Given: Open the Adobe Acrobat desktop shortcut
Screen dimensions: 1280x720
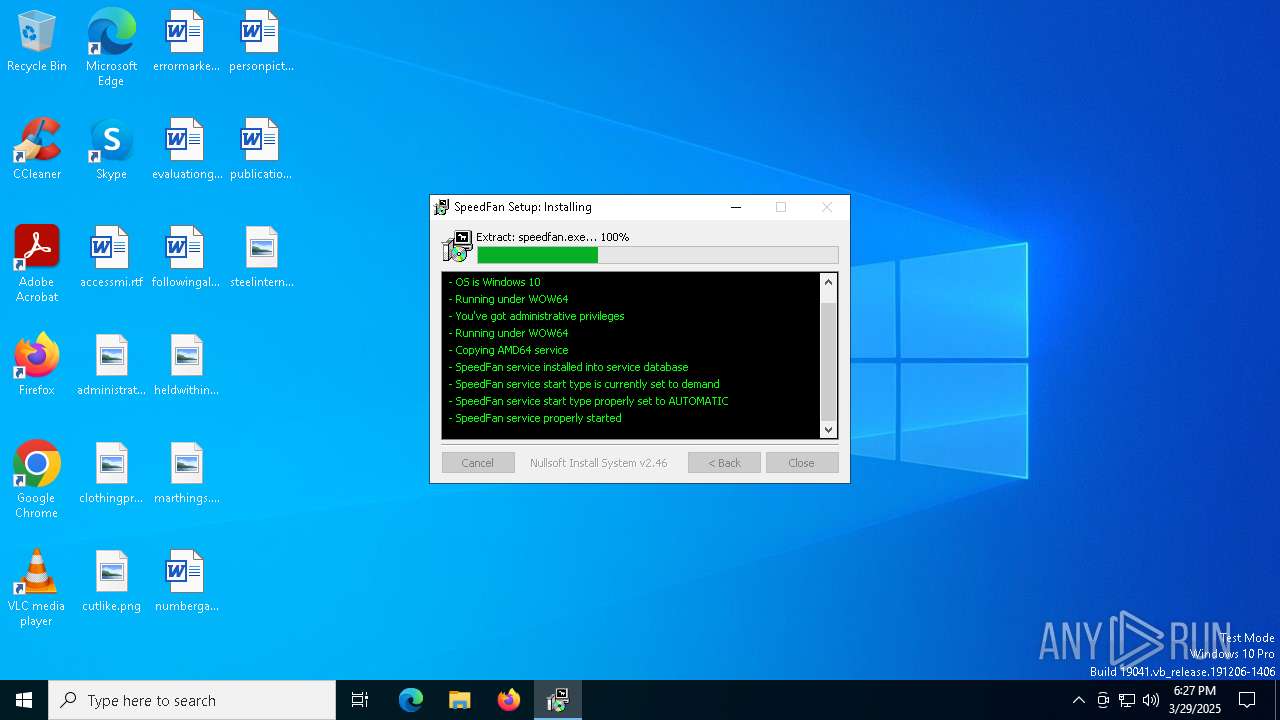Looking at the screenshot, I should click(37, 264).
